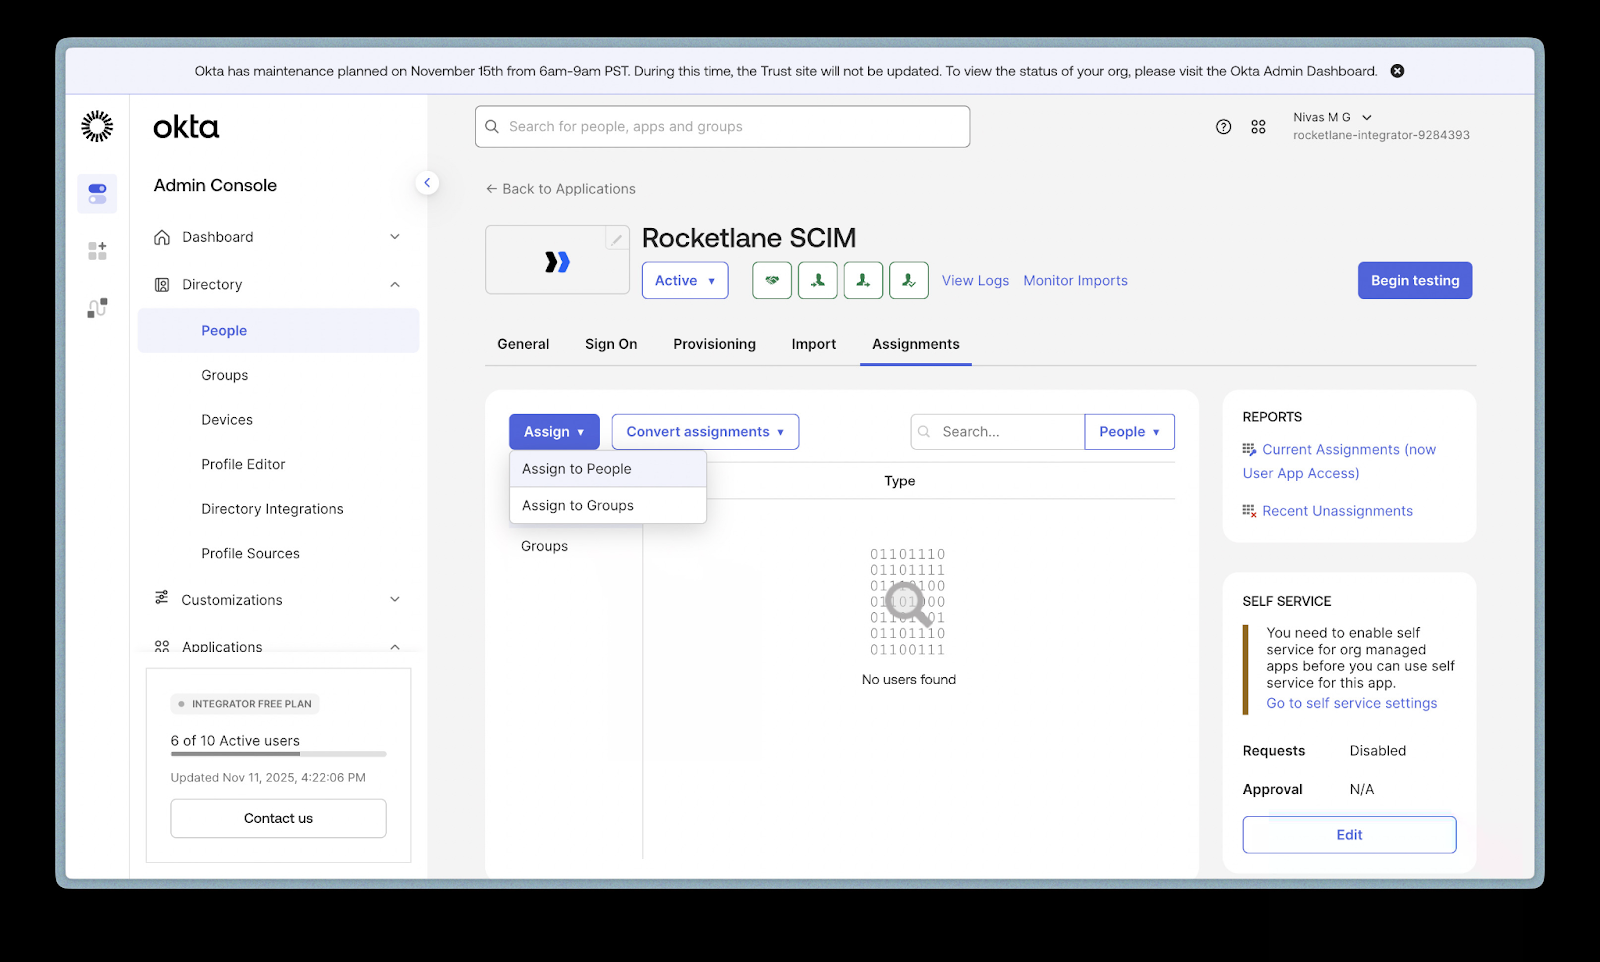Open View Logs link

[x=975, y=281]
